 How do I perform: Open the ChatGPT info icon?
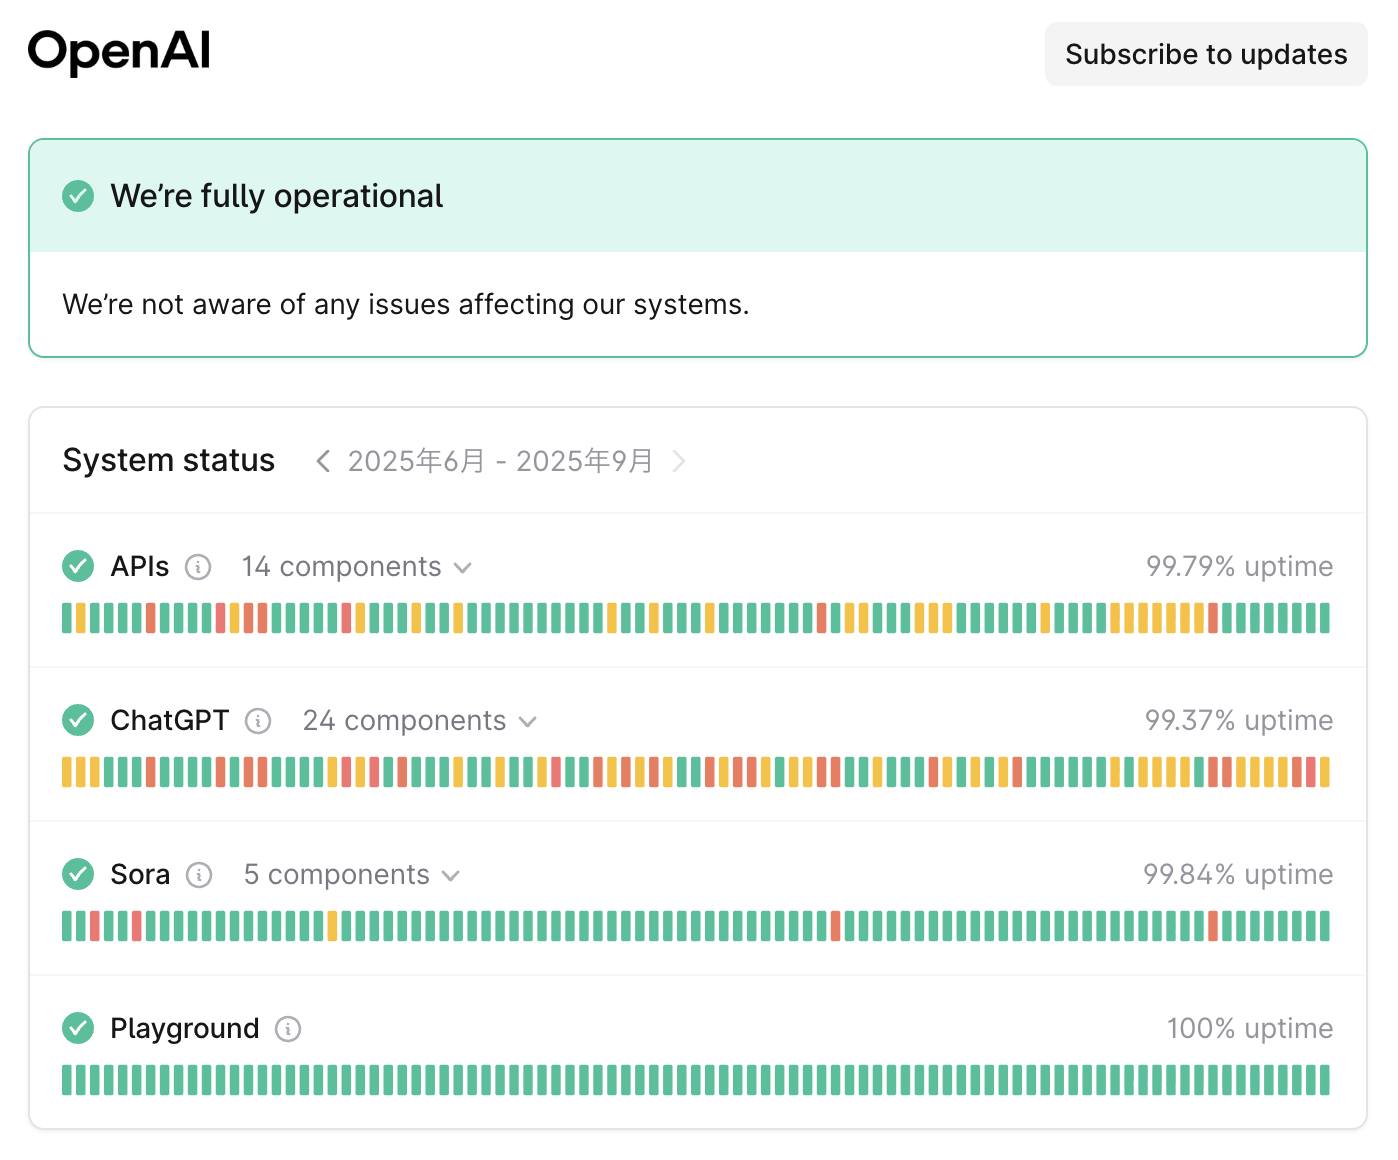258,721
